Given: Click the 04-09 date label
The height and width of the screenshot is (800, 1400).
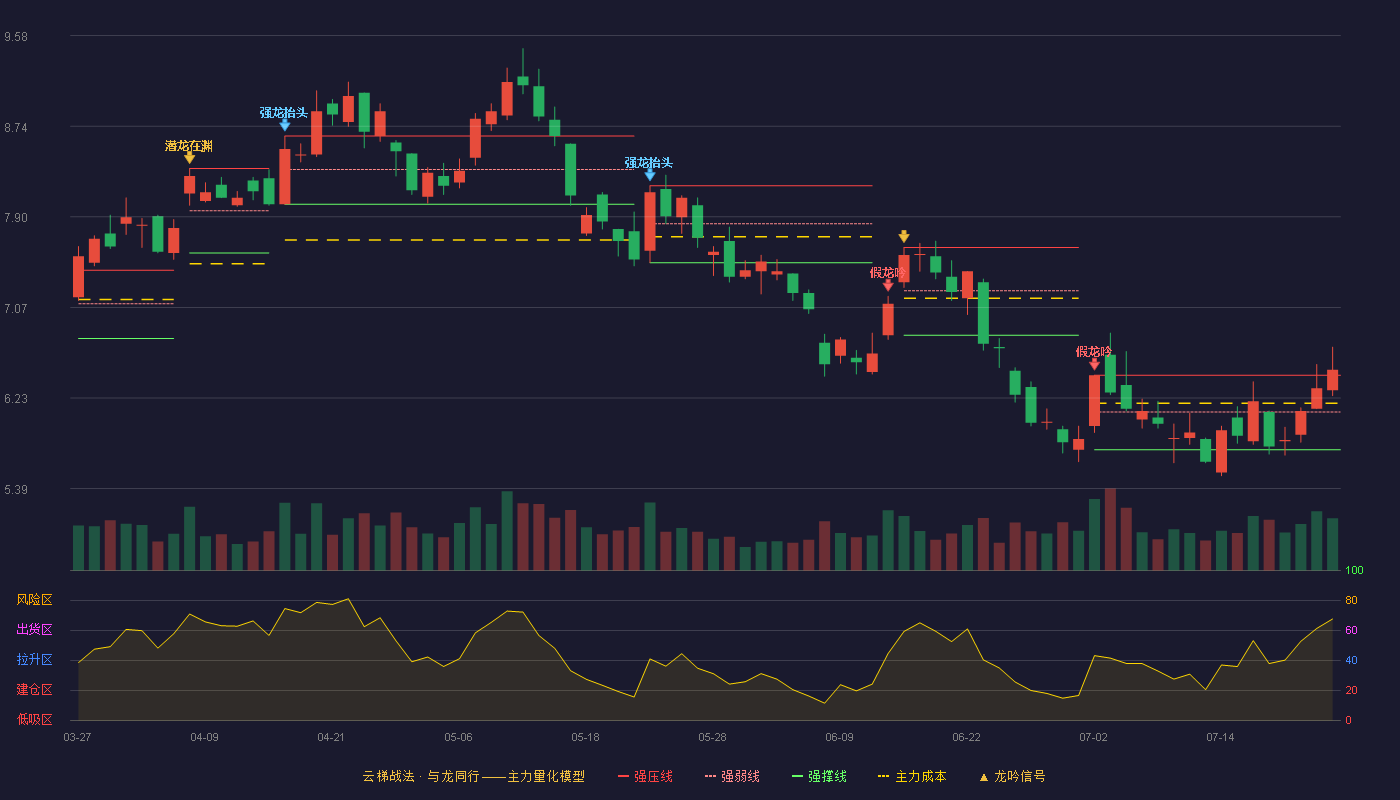Looking at the screenshot, I should (x=204, y=737).
